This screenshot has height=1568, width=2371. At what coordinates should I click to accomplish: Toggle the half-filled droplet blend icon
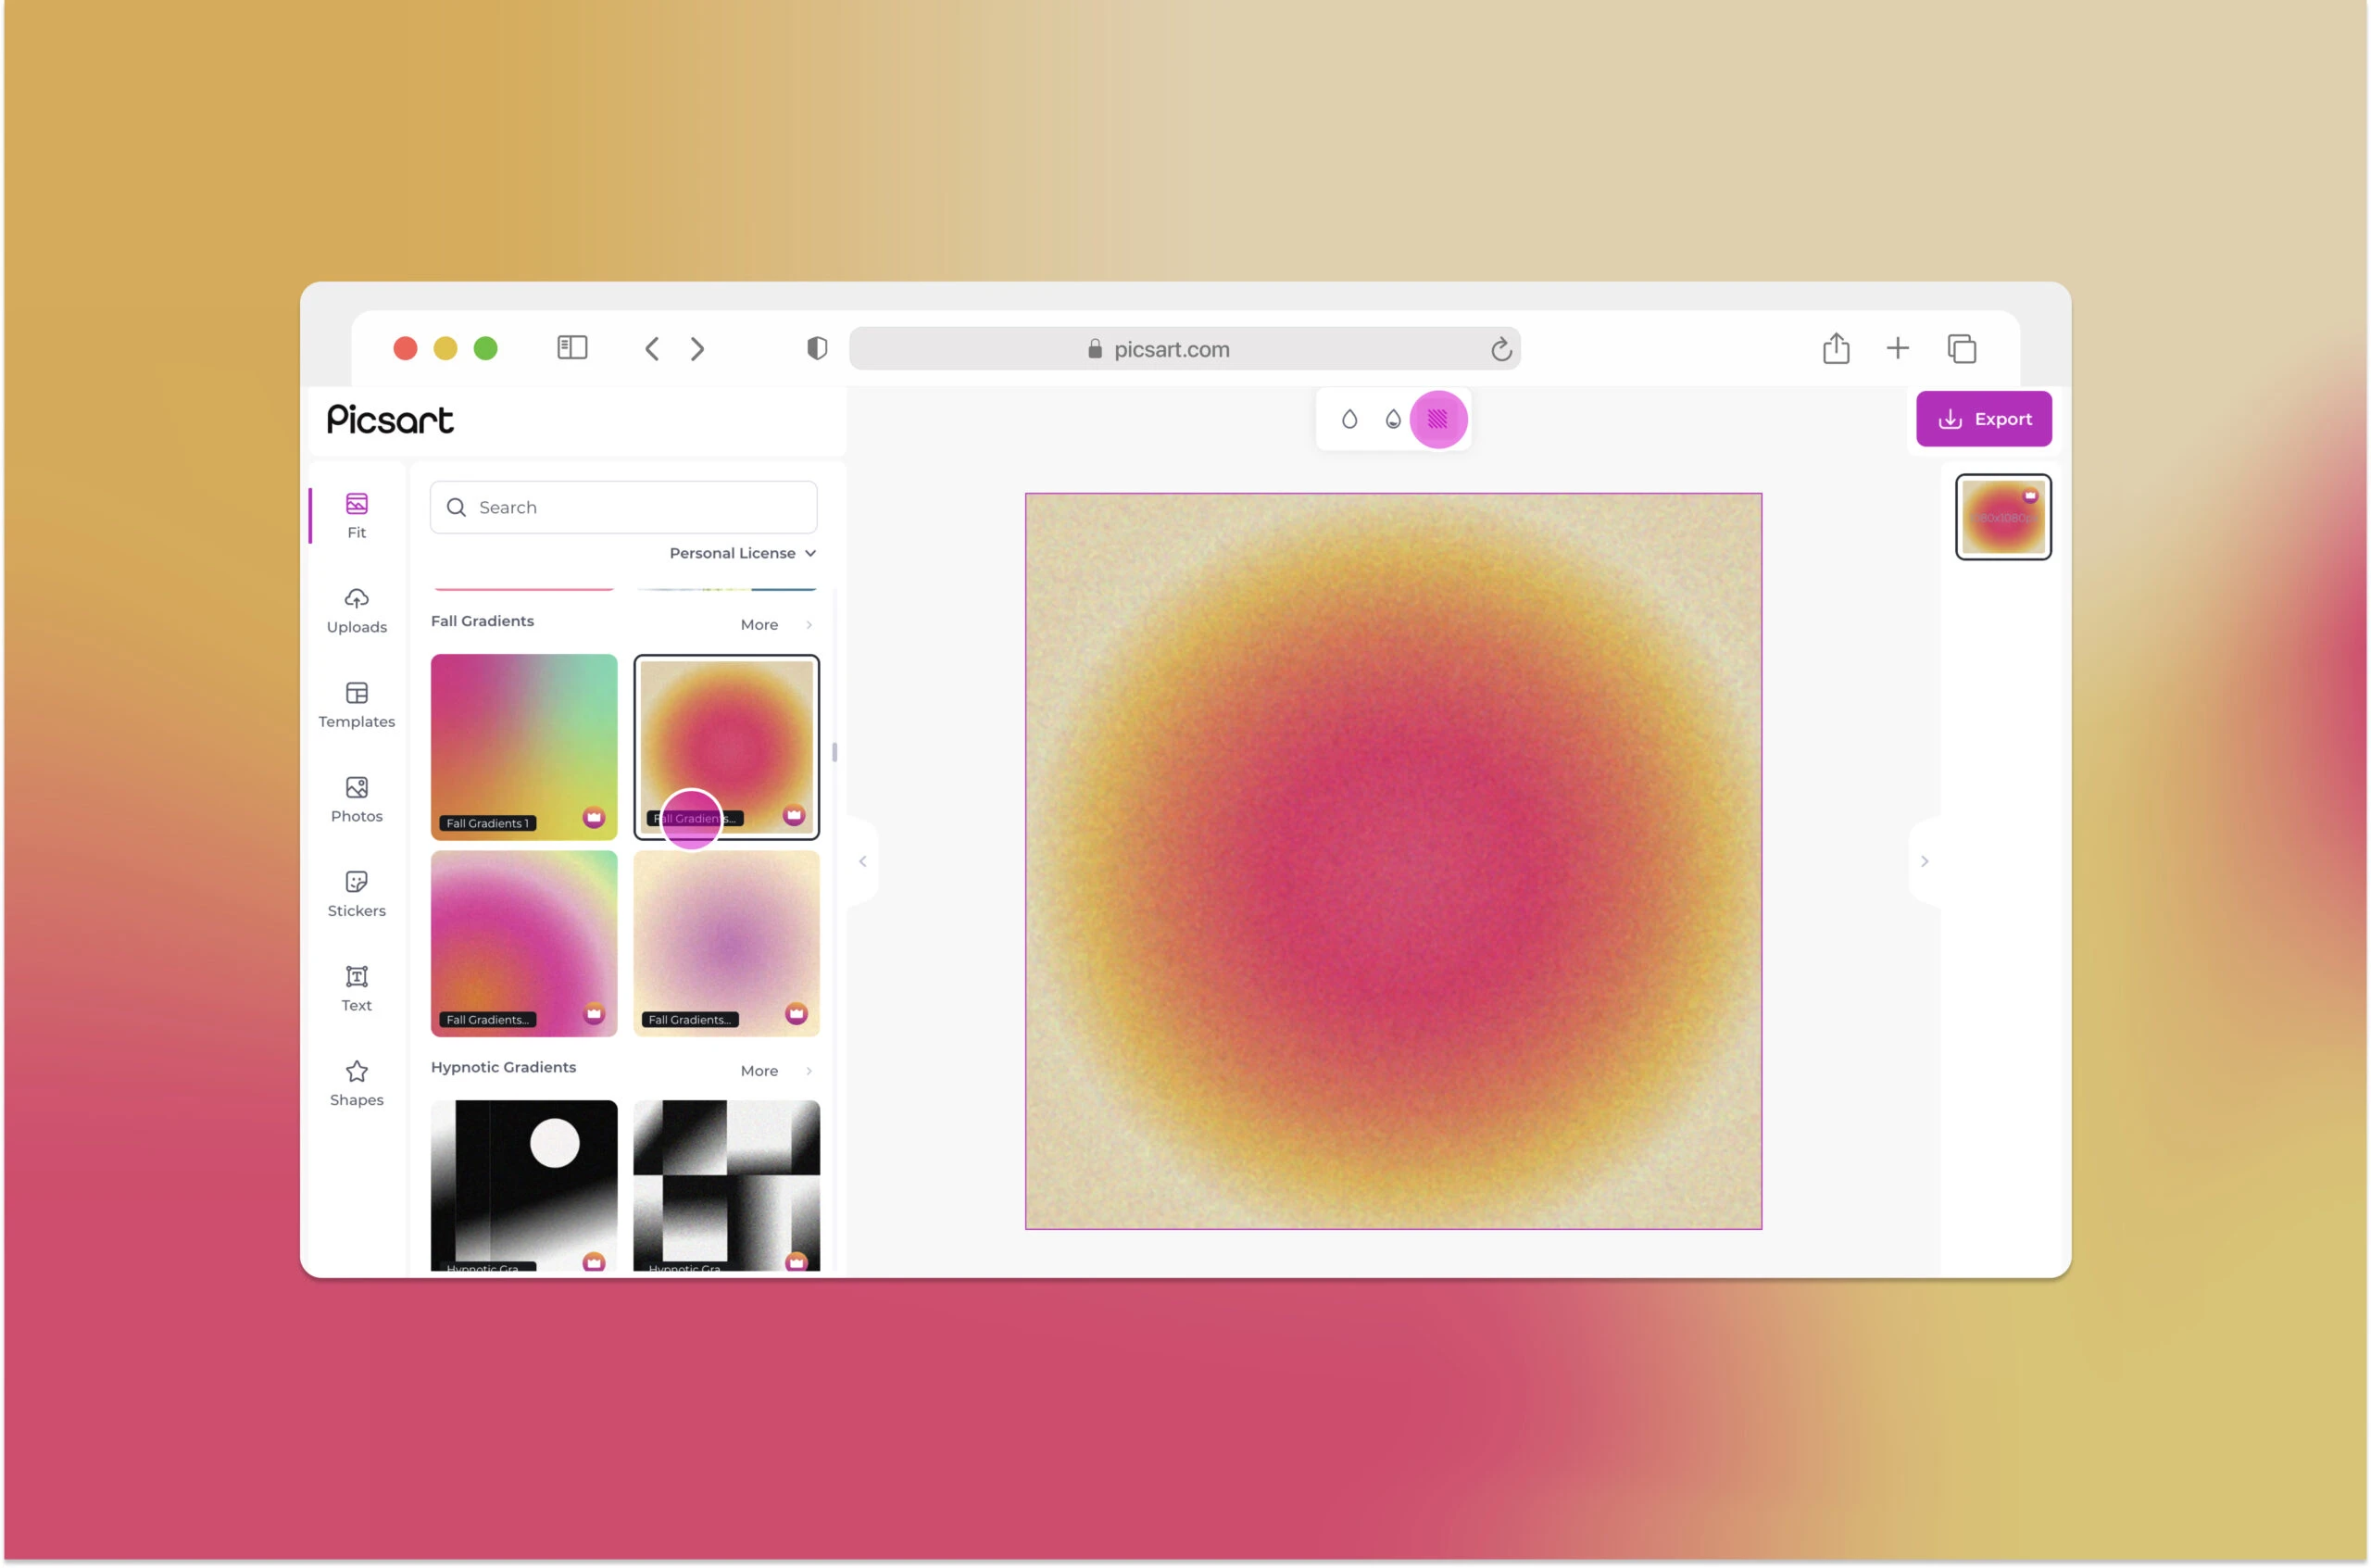(1394, 419)
